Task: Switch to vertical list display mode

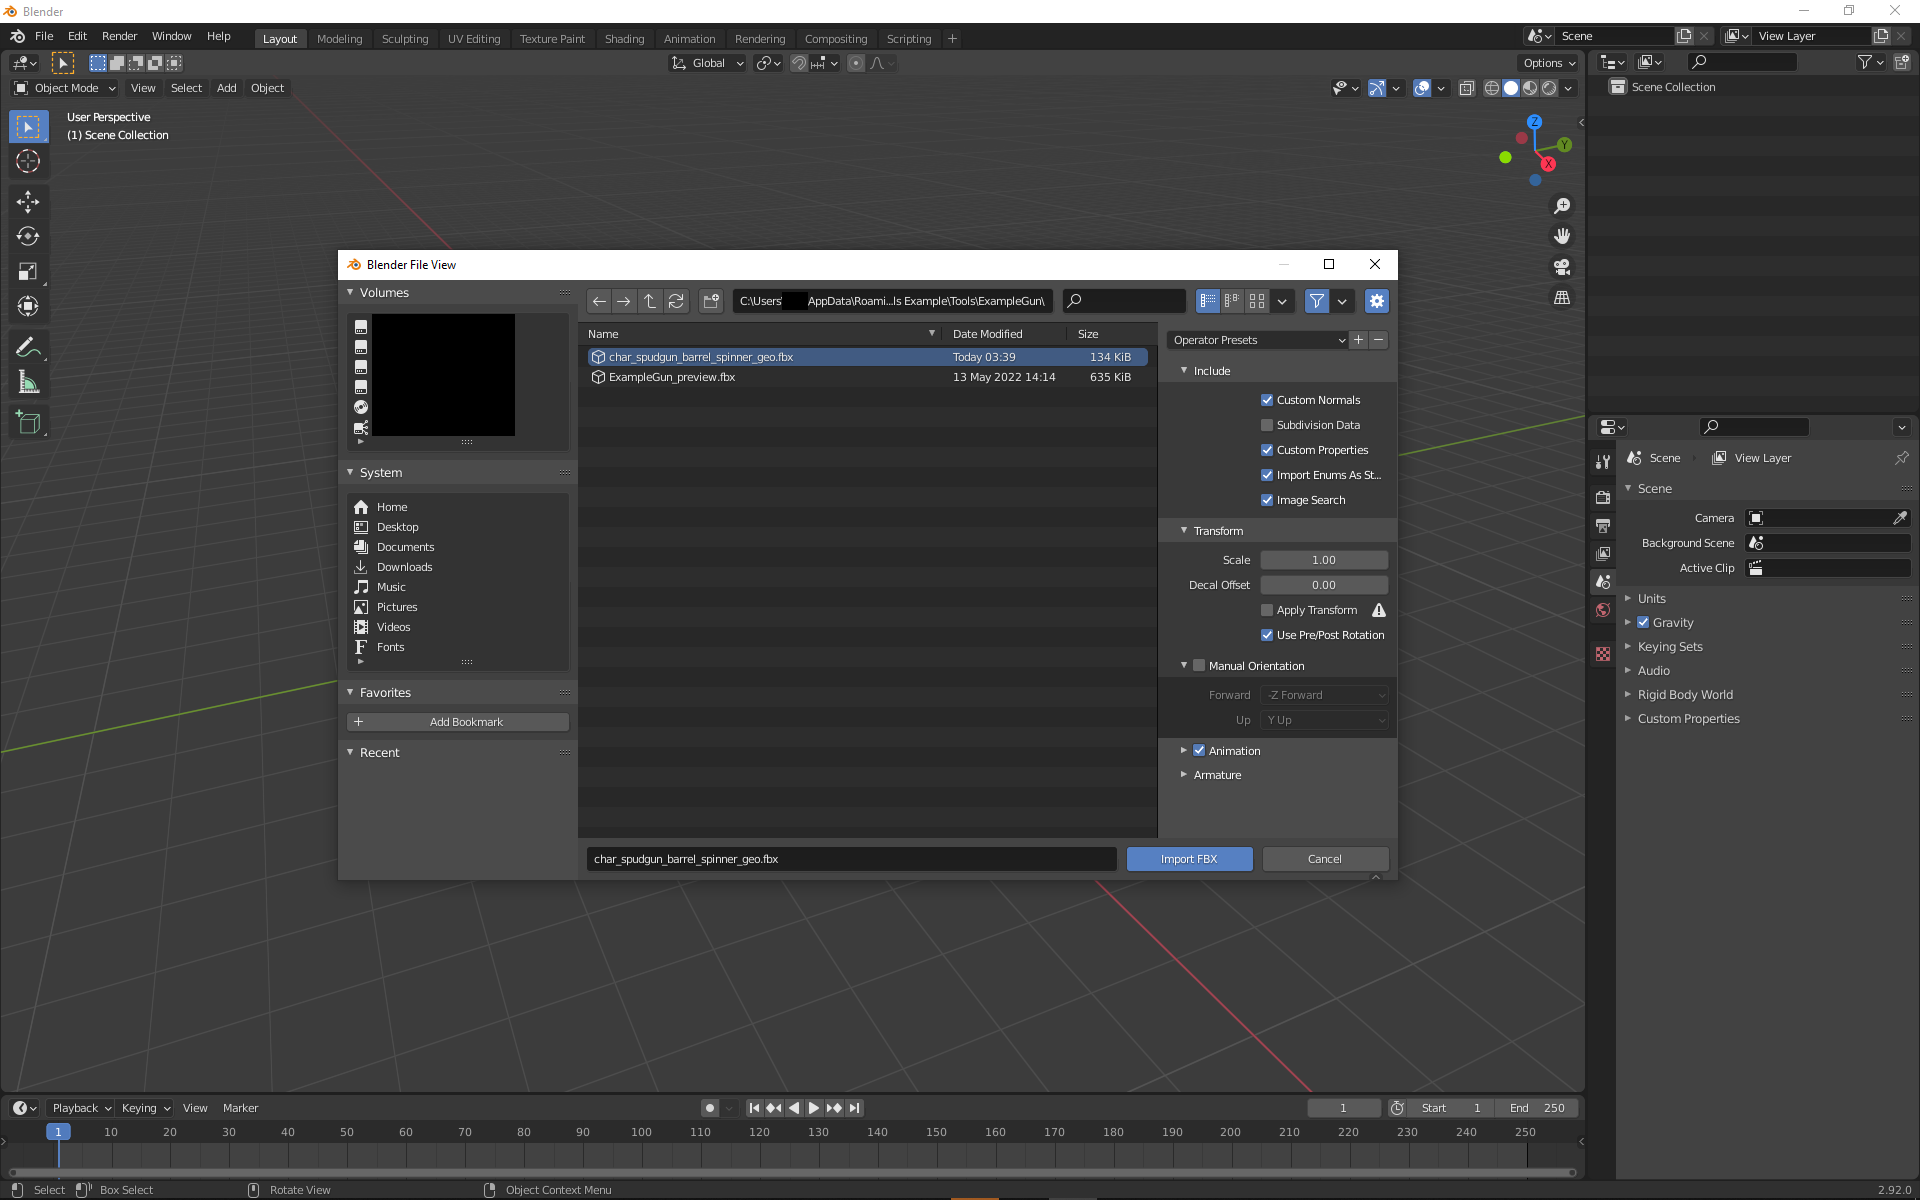Action: point(1208,301)
